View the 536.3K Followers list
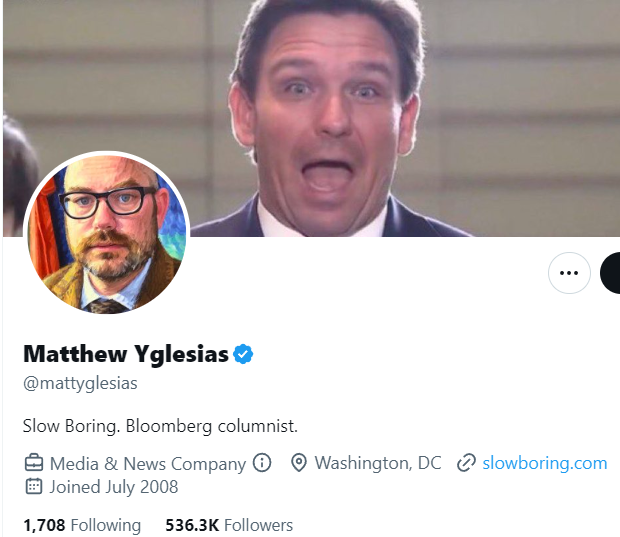Viewport: 620px width, 537px height. 229,525
